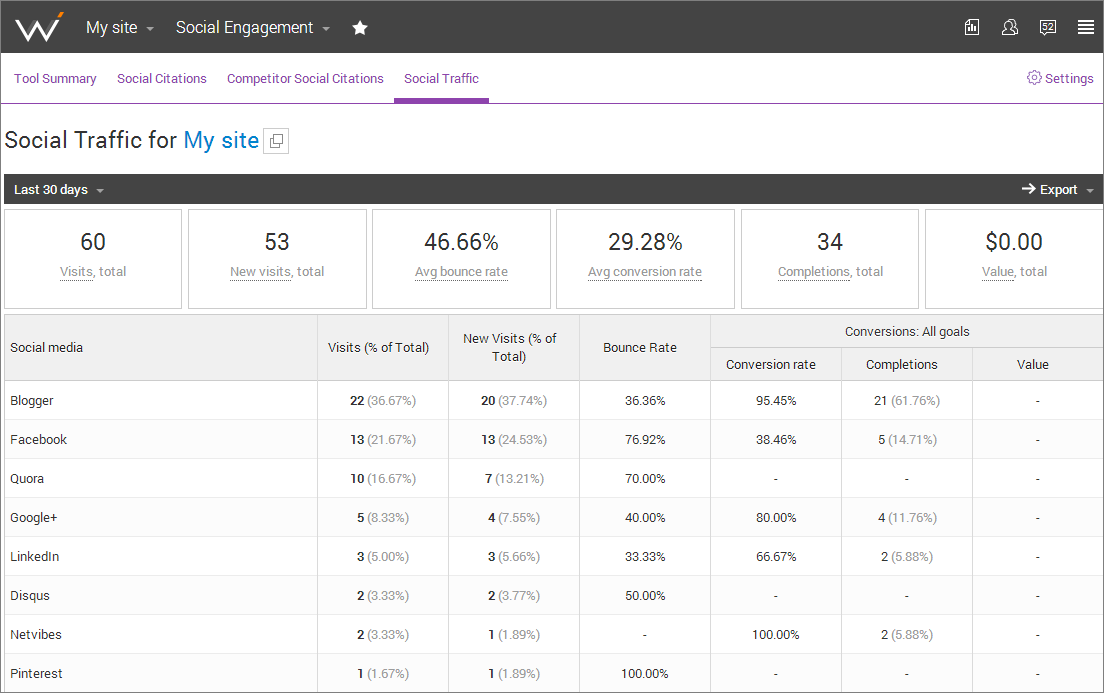Select the Netvibes row name
This screenshot has height=693, width=1104.
pos(36,635)
